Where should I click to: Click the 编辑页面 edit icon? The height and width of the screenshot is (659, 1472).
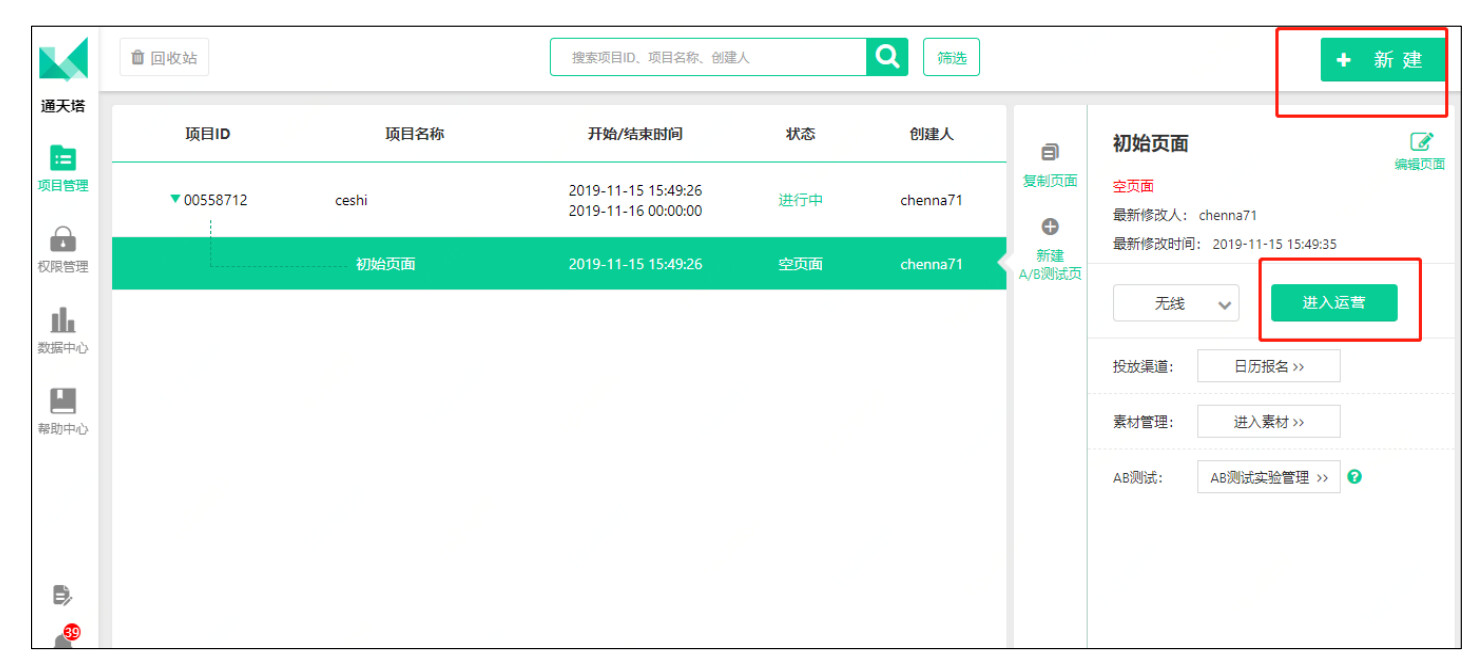click(1421, 142)
